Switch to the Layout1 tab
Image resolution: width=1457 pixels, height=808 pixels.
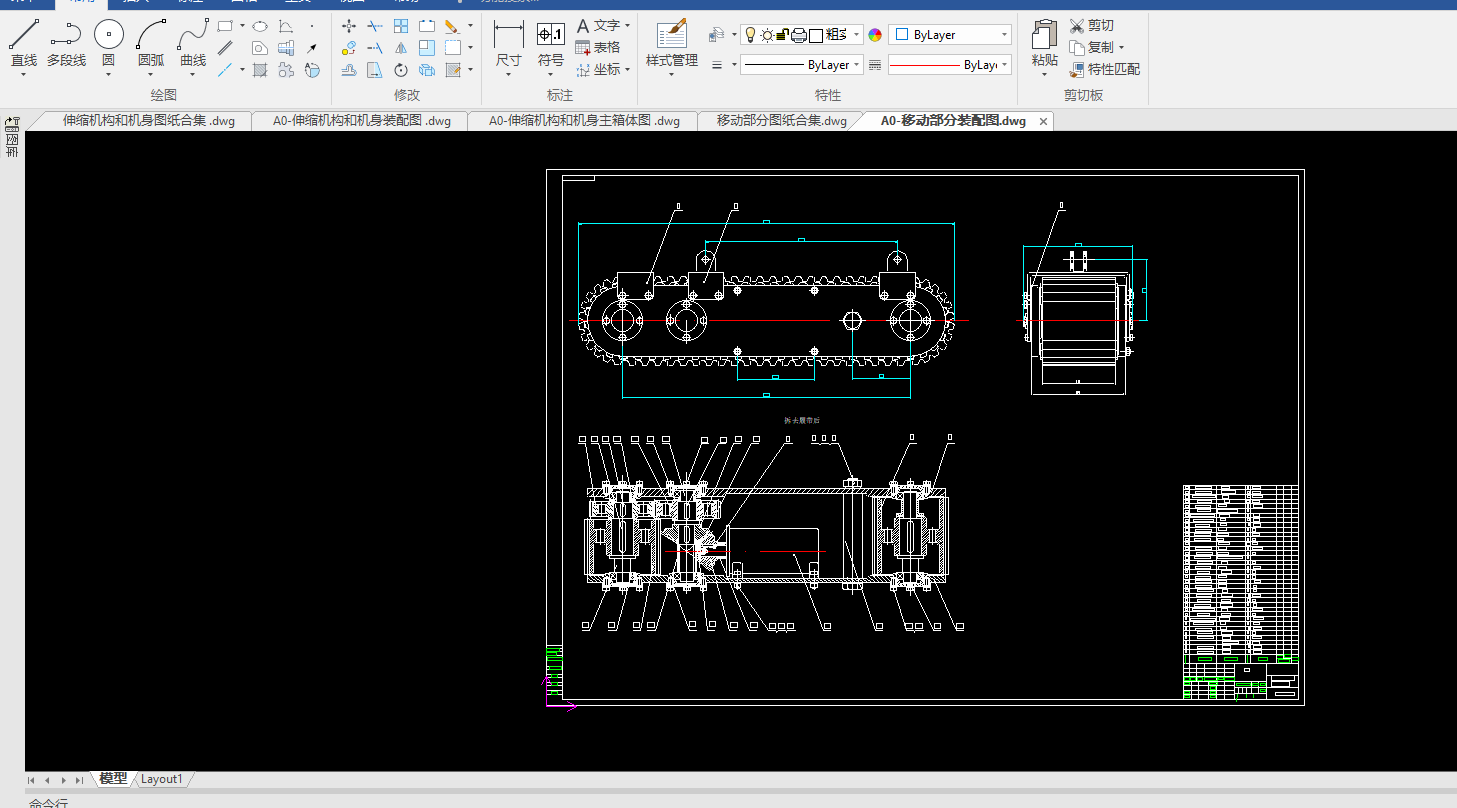tap(161, 779)
